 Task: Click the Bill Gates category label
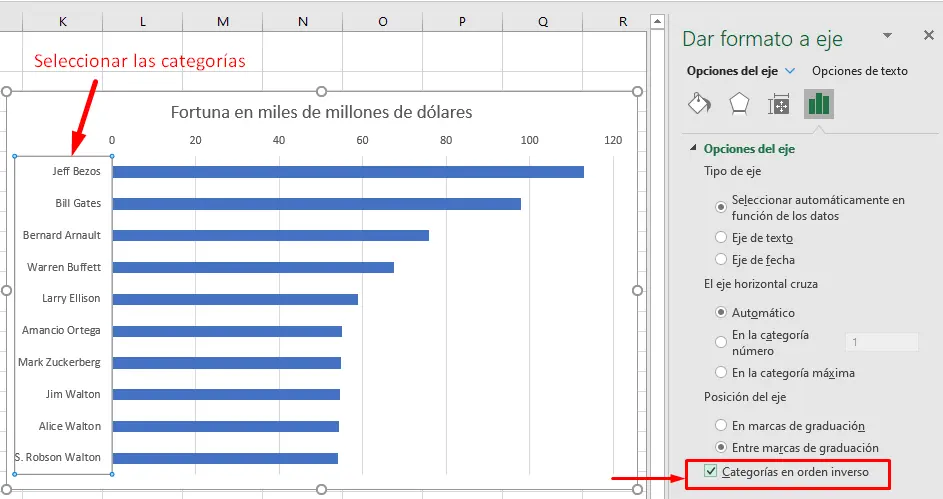tap(78, 203)
